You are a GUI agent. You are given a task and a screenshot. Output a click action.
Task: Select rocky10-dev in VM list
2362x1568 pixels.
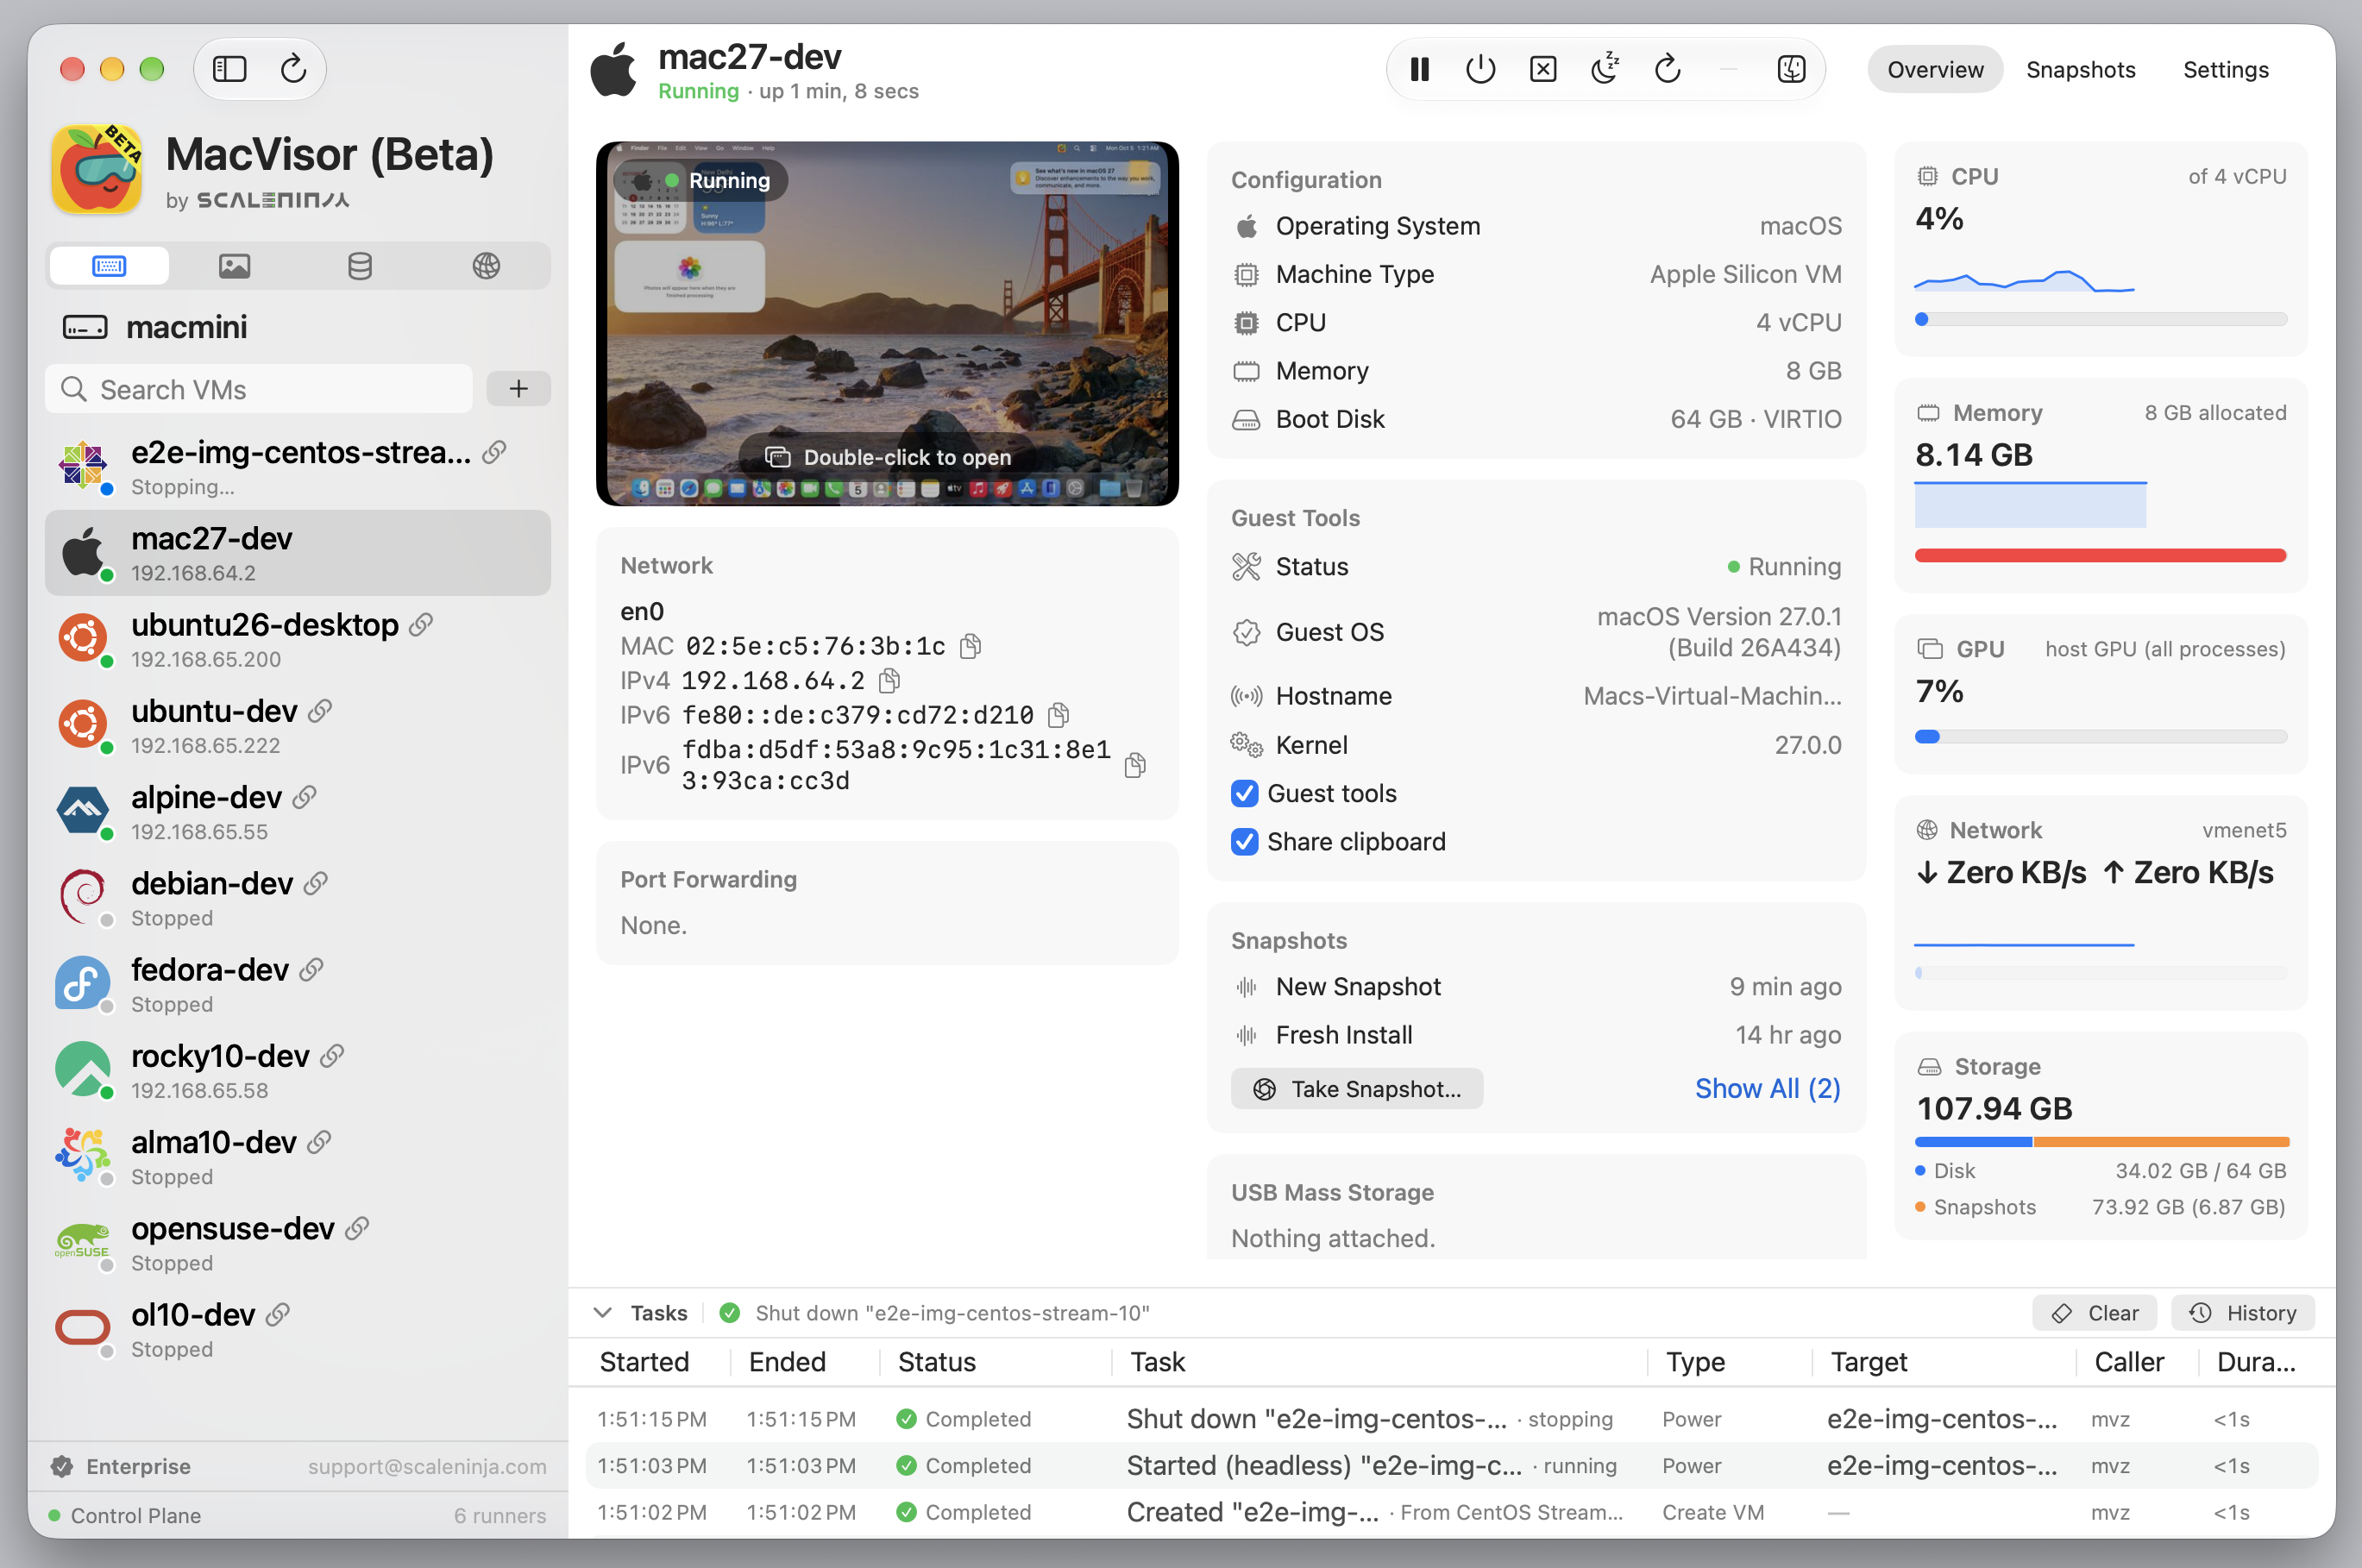pyautogui.click(x=298, y=1071)
